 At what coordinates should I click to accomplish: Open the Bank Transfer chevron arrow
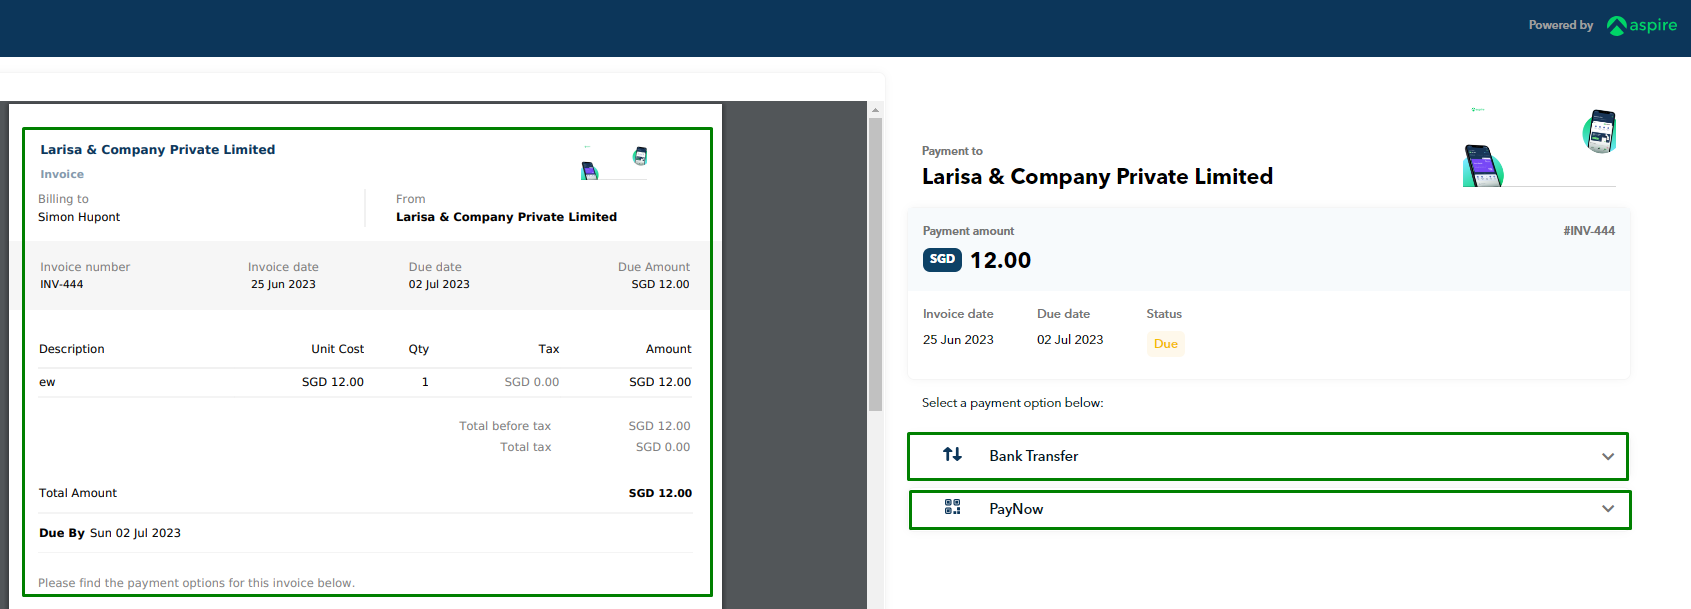pos(1608,456)
